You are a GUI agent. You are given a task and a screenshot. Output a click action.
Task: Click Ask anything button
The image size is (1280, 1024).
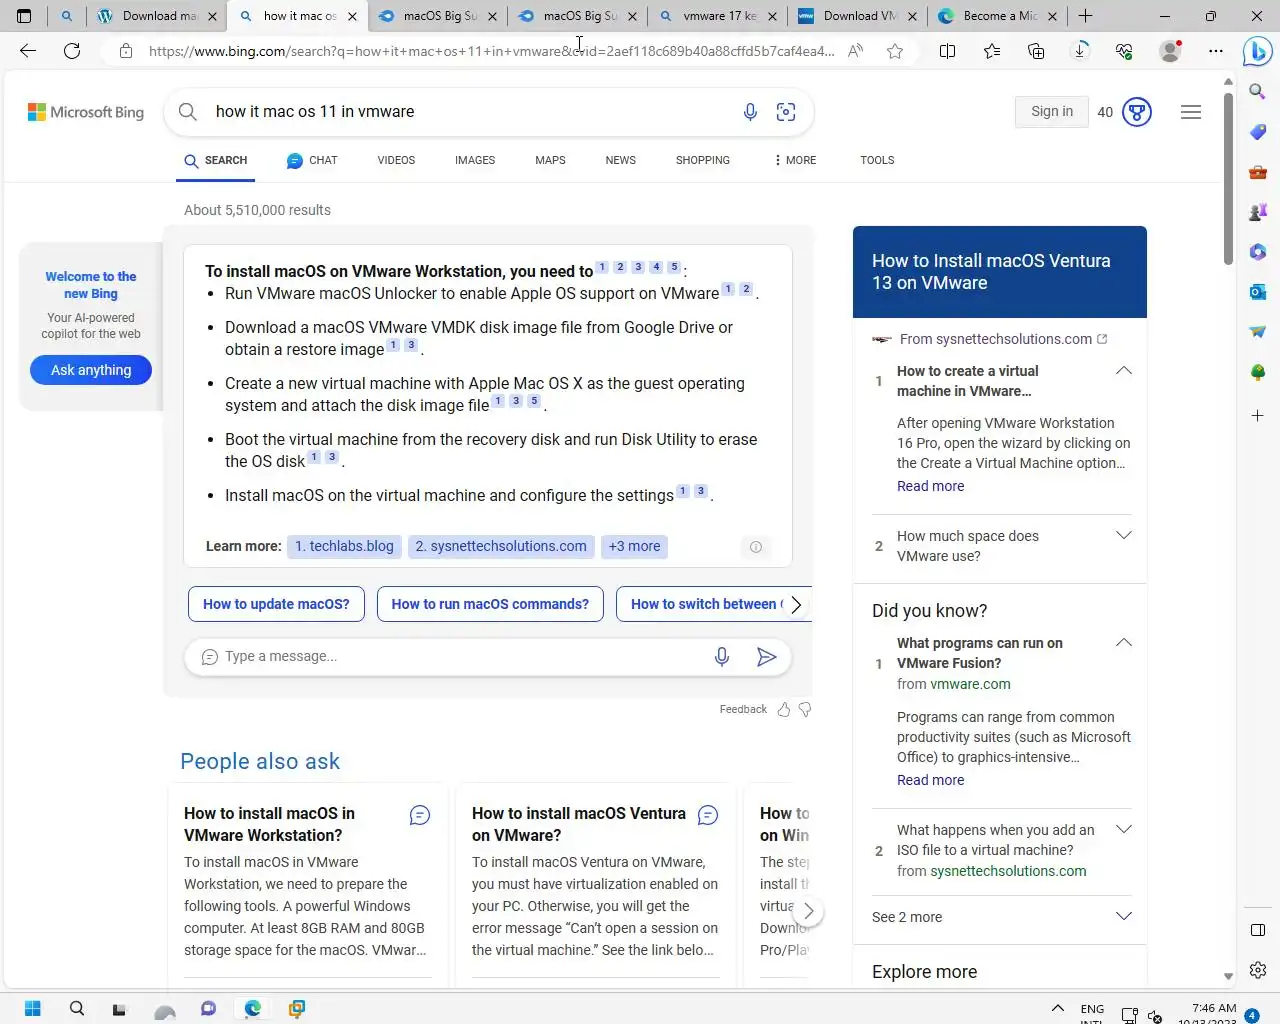pos(91,370)
